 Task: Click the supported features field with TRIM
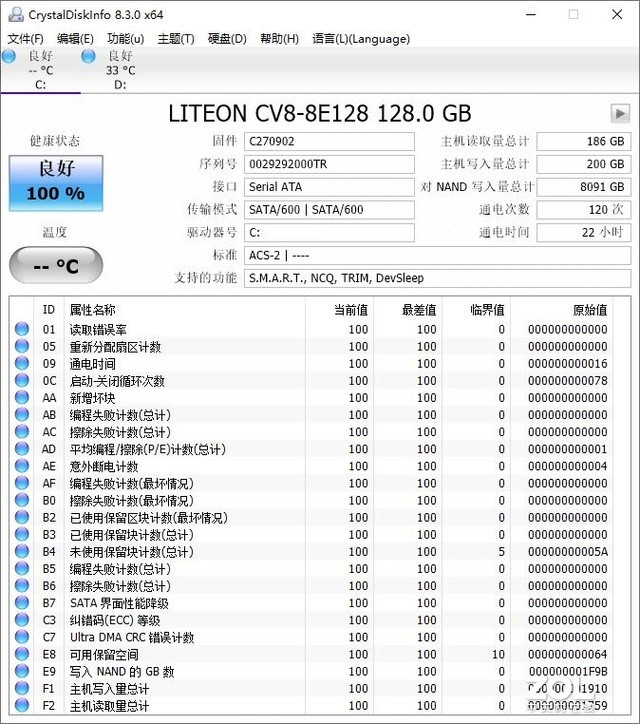pyautogui.click(x=437, y=278)
